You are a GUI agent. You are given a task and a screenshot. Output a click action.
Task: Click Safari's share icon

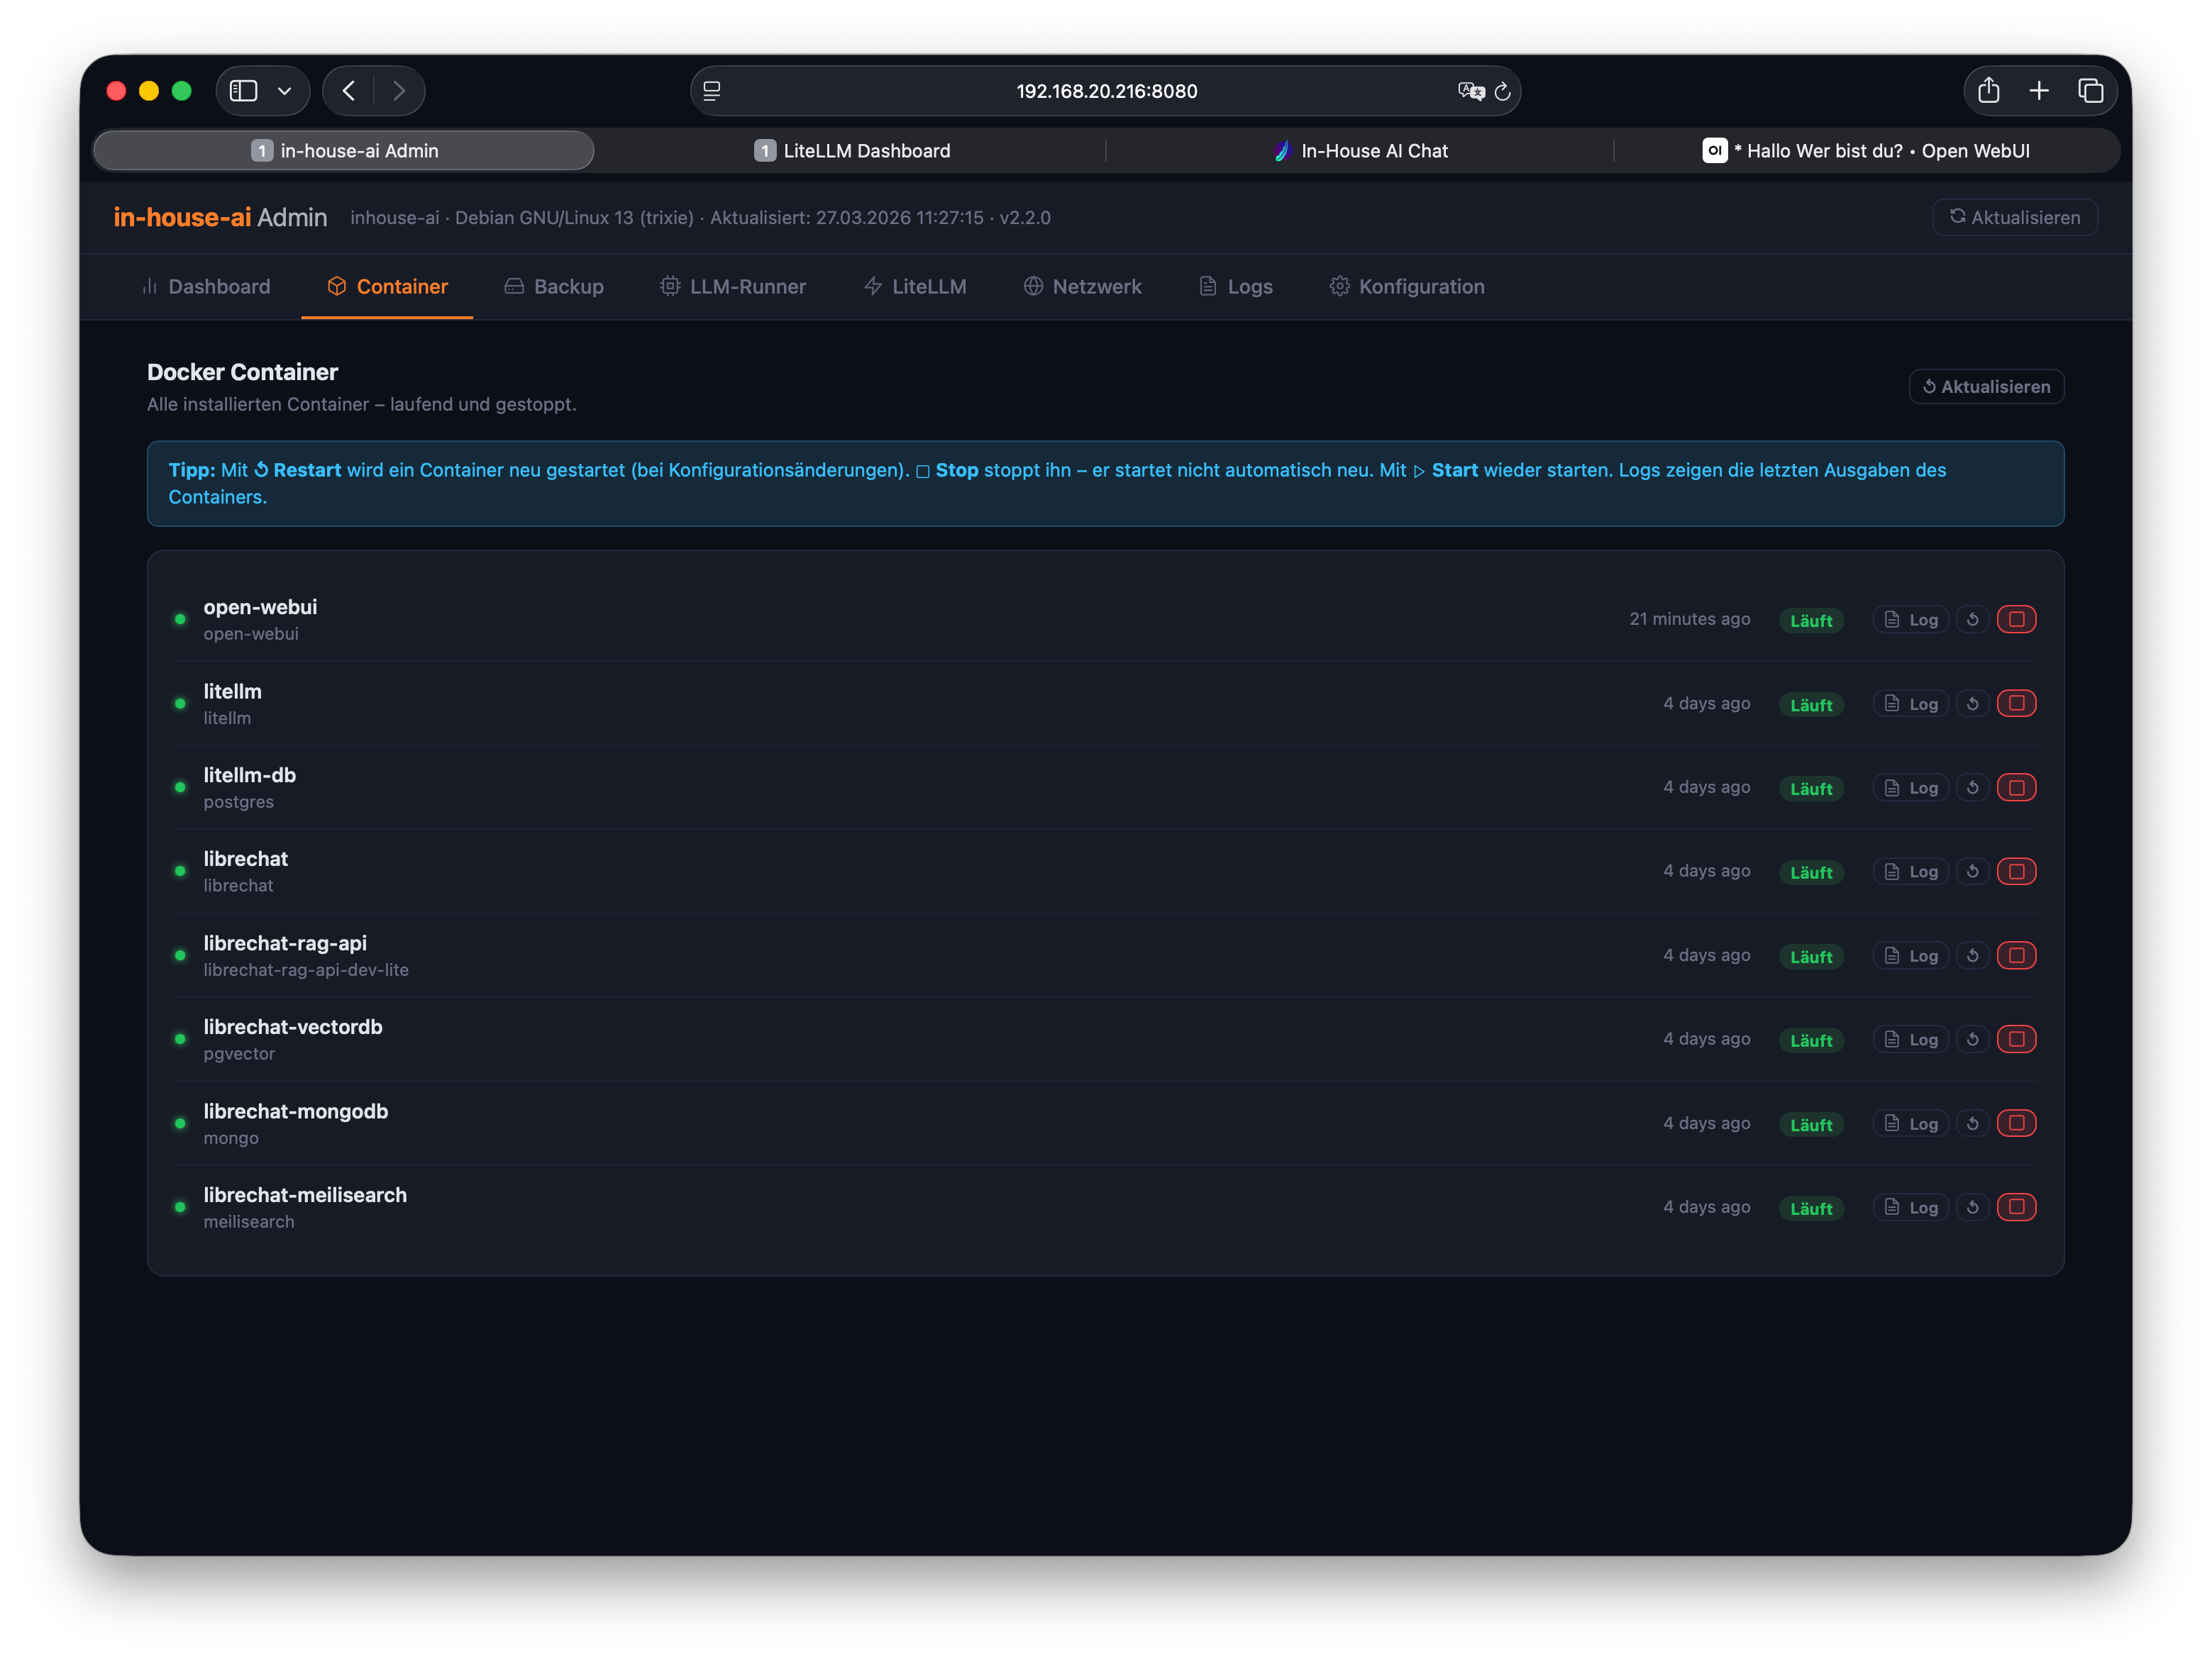[1988, 91]
